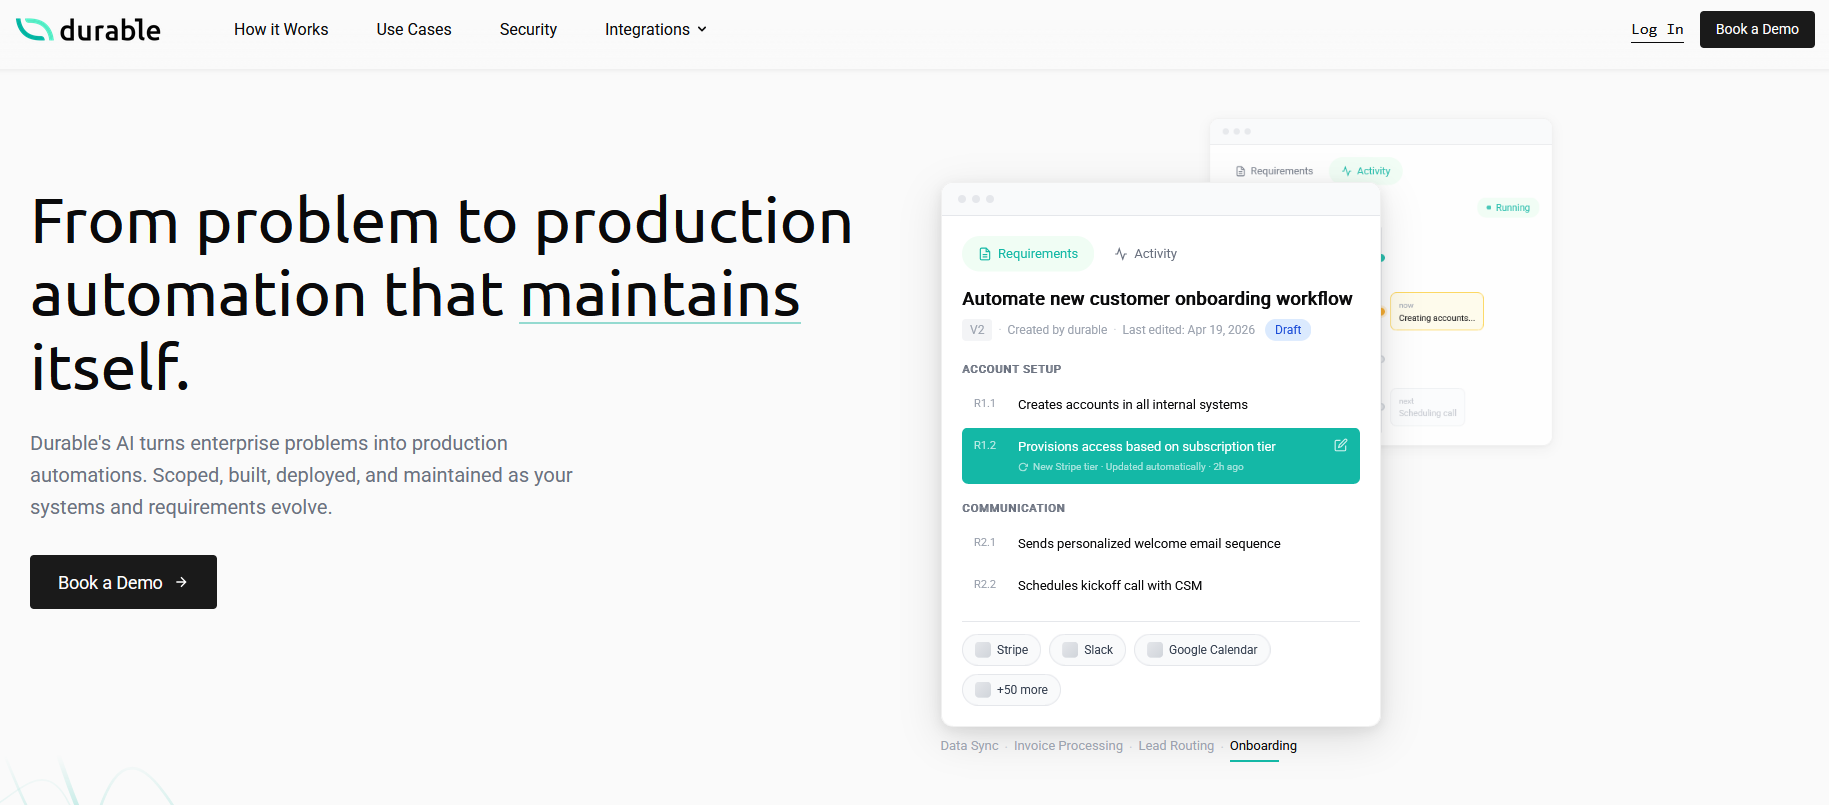
Task: Click the Stripe integration icon
Action: click(x=983, y=650)
